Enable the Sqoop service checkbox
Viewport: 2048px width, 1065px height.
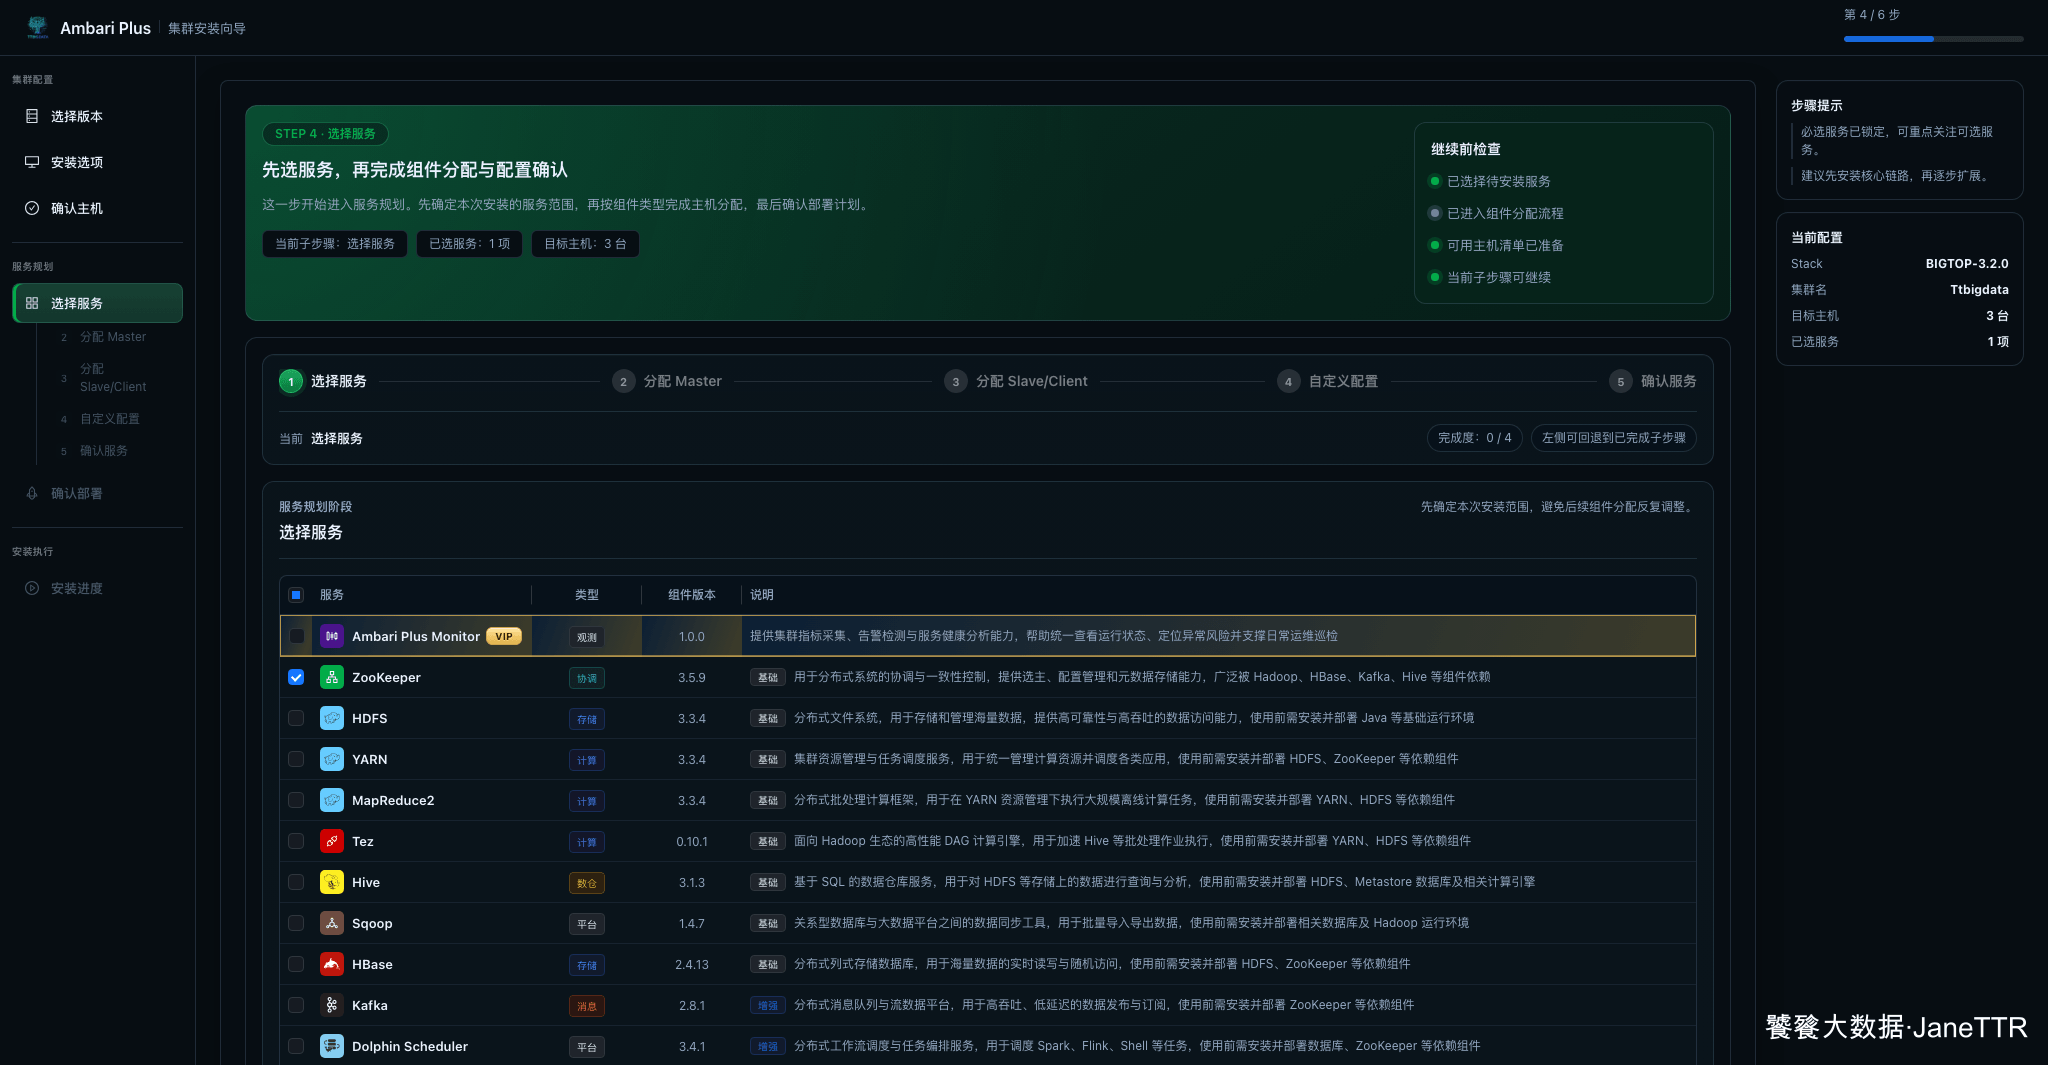[296, 923]
